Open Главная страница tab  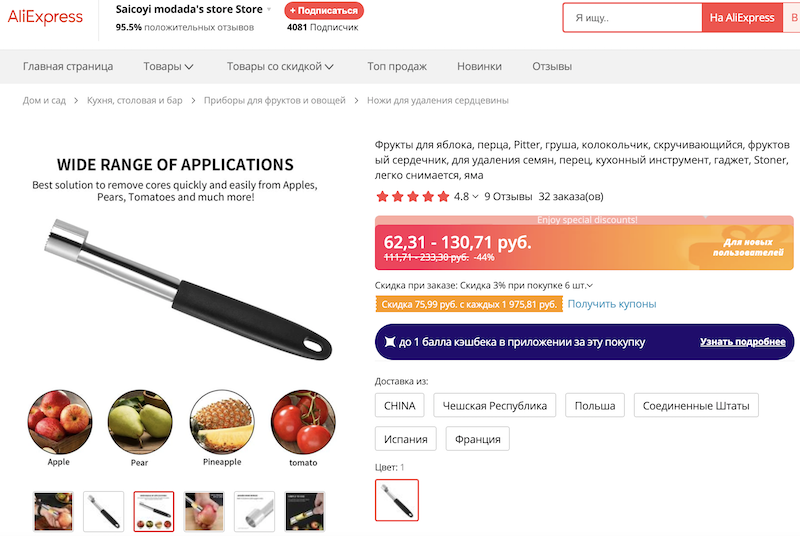68,66
